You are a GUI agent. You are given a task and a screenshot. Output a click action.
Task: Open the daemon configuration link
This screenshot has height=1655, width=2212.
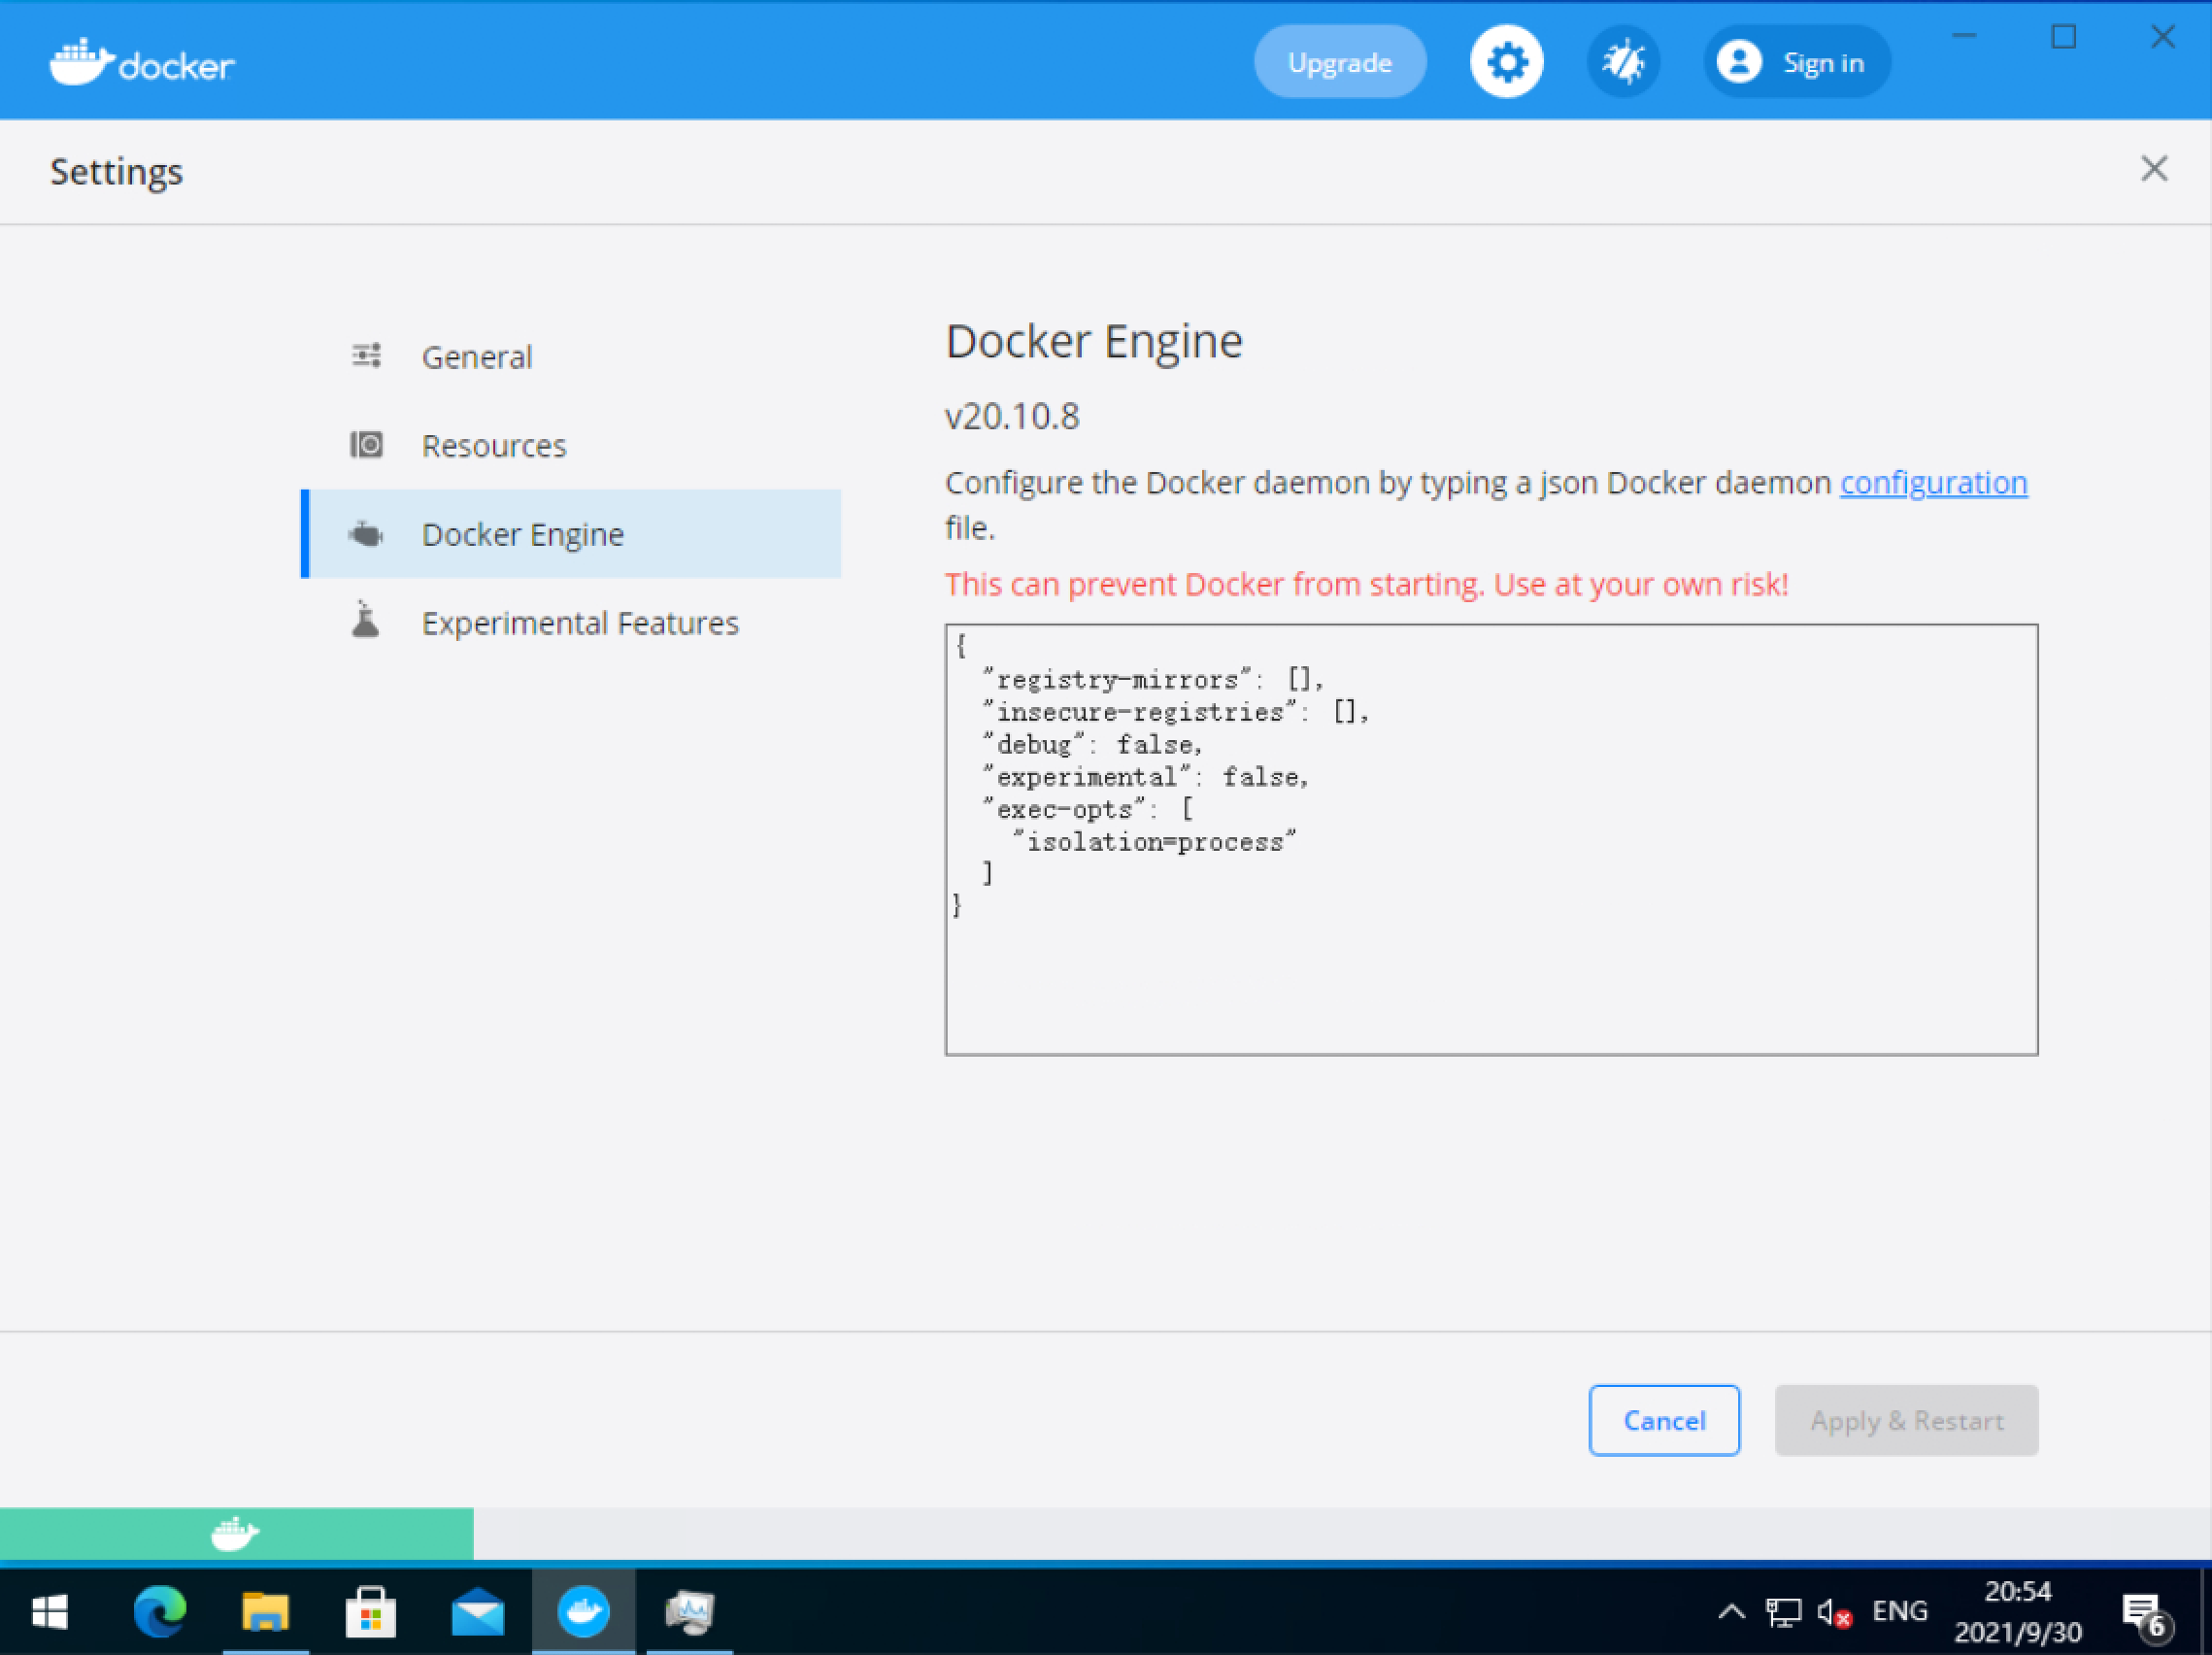click(1933, 483)
